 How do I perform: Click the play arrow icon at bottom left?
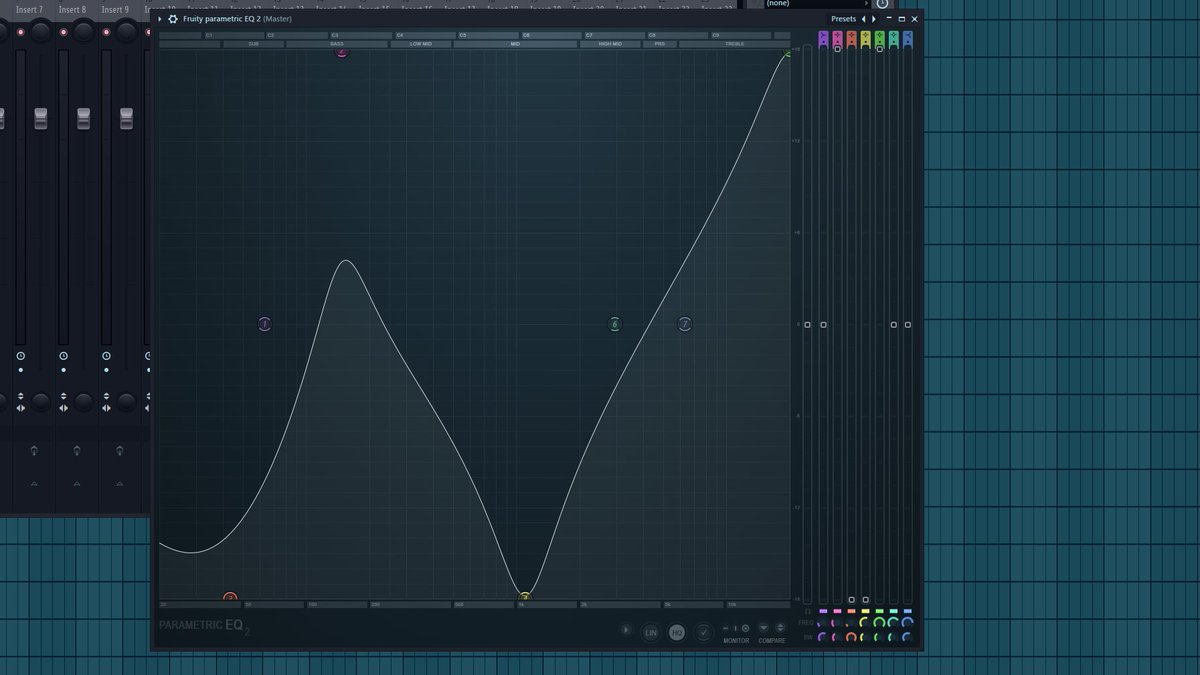pos(627,630)
